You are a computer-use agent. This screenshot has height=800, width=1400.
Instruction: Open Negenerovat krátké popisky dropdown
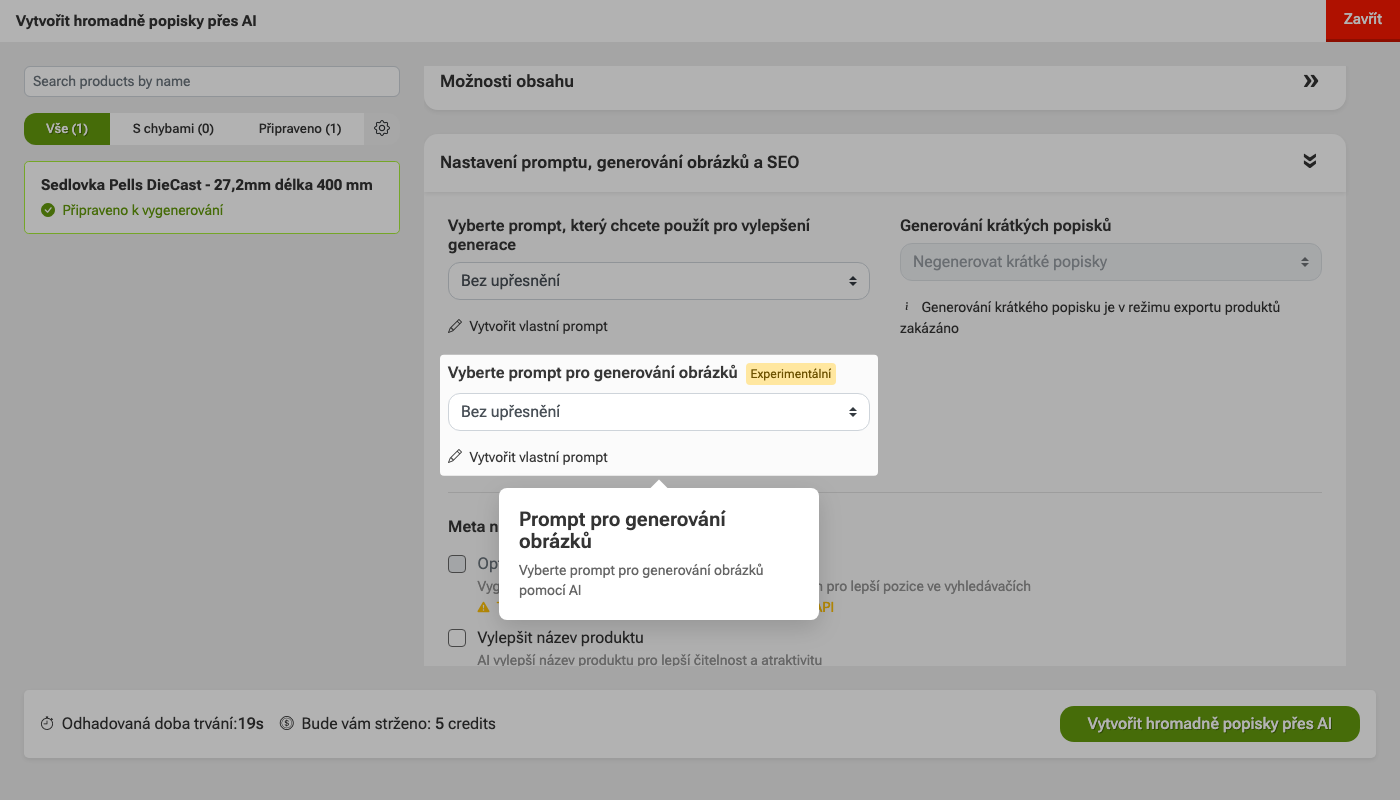pos(1111,262)
